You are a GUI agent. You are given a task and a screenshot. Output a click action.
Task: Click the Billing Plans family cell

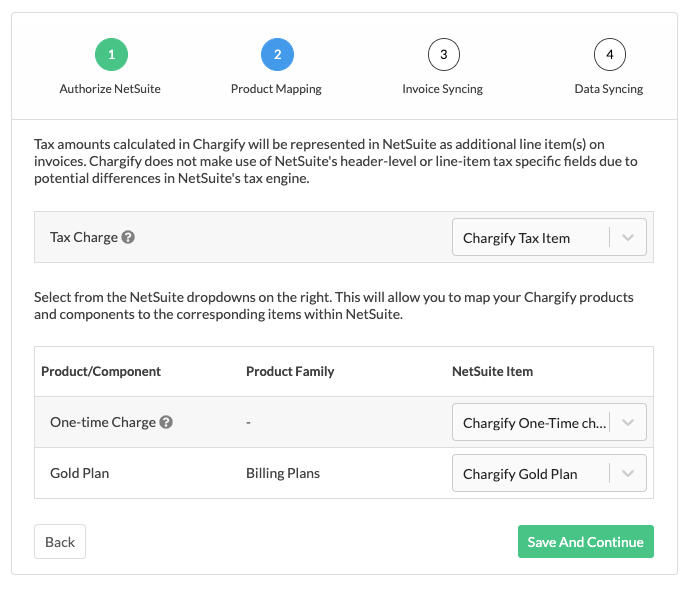pyautogui.click(x=283, y=473)
